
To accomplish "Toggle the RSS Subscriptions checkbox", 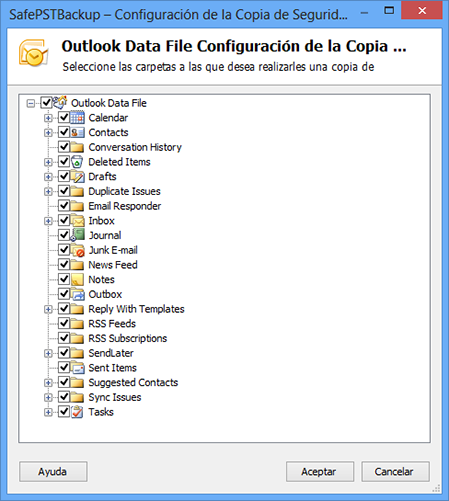I will click(64, 338).
